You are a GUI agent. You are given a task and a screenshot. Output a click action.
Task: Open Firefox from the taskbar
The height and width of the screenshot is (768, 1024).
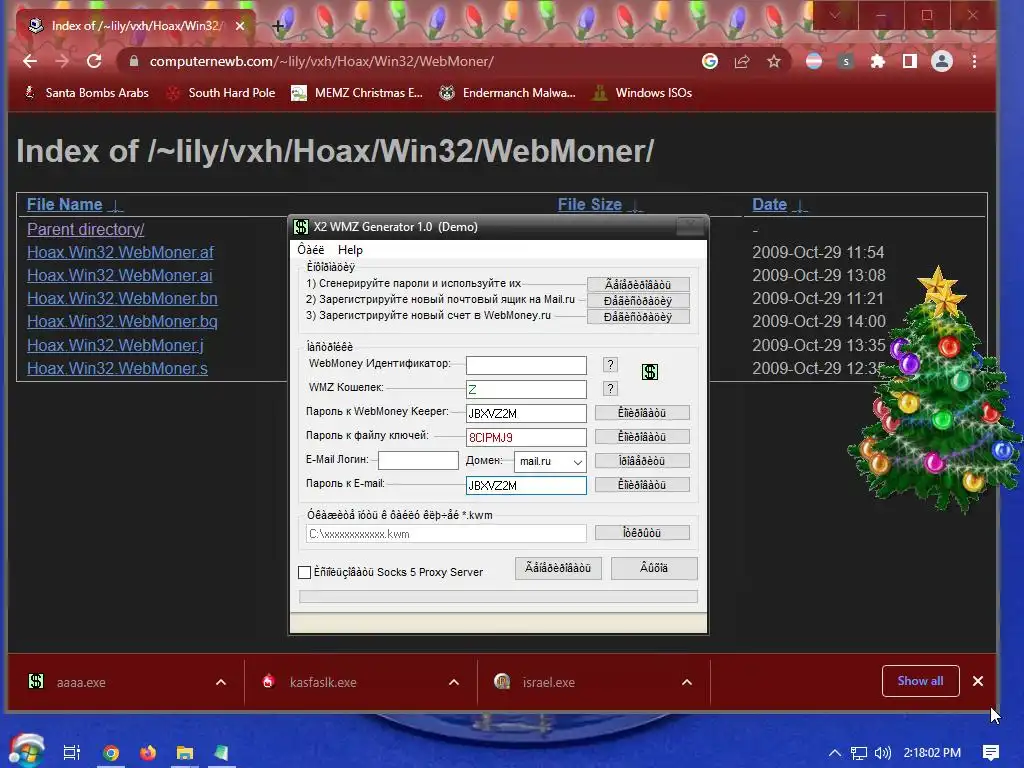[x=148, y=752]
